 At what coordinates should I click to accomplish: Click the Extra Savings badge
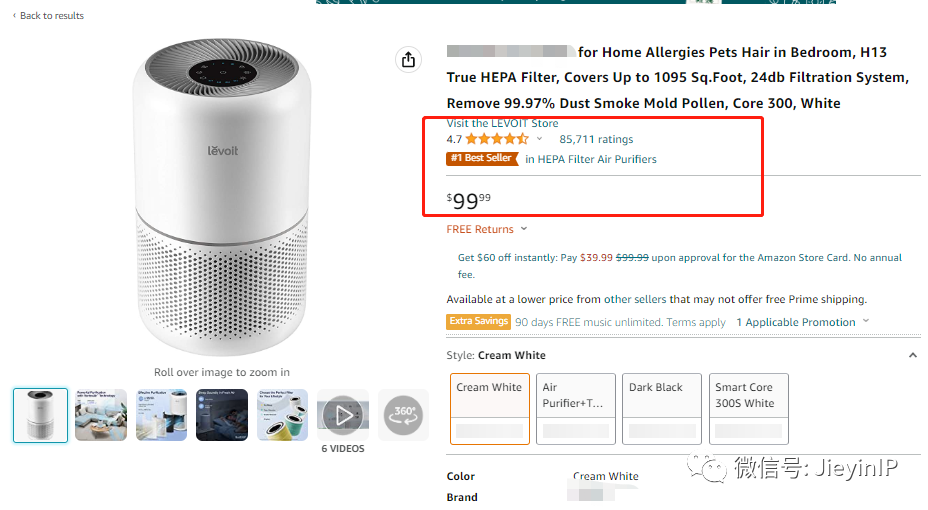pyautogui.click(x=479, y=322)
